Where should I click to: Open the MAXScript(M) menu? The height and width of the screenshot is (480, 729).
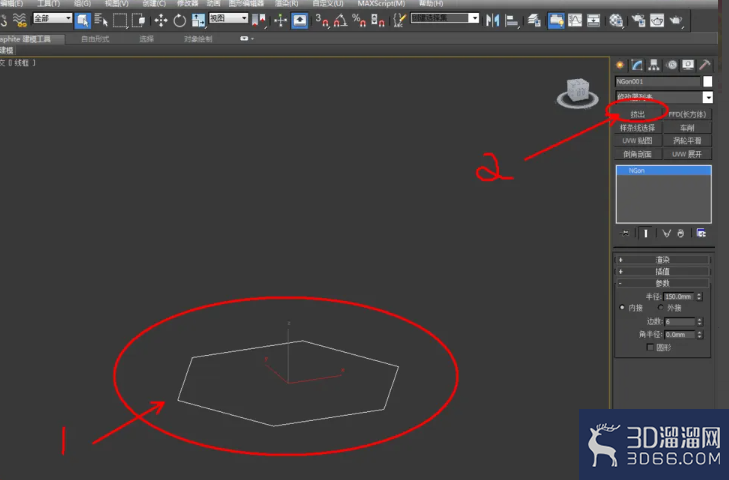[381, 4]
